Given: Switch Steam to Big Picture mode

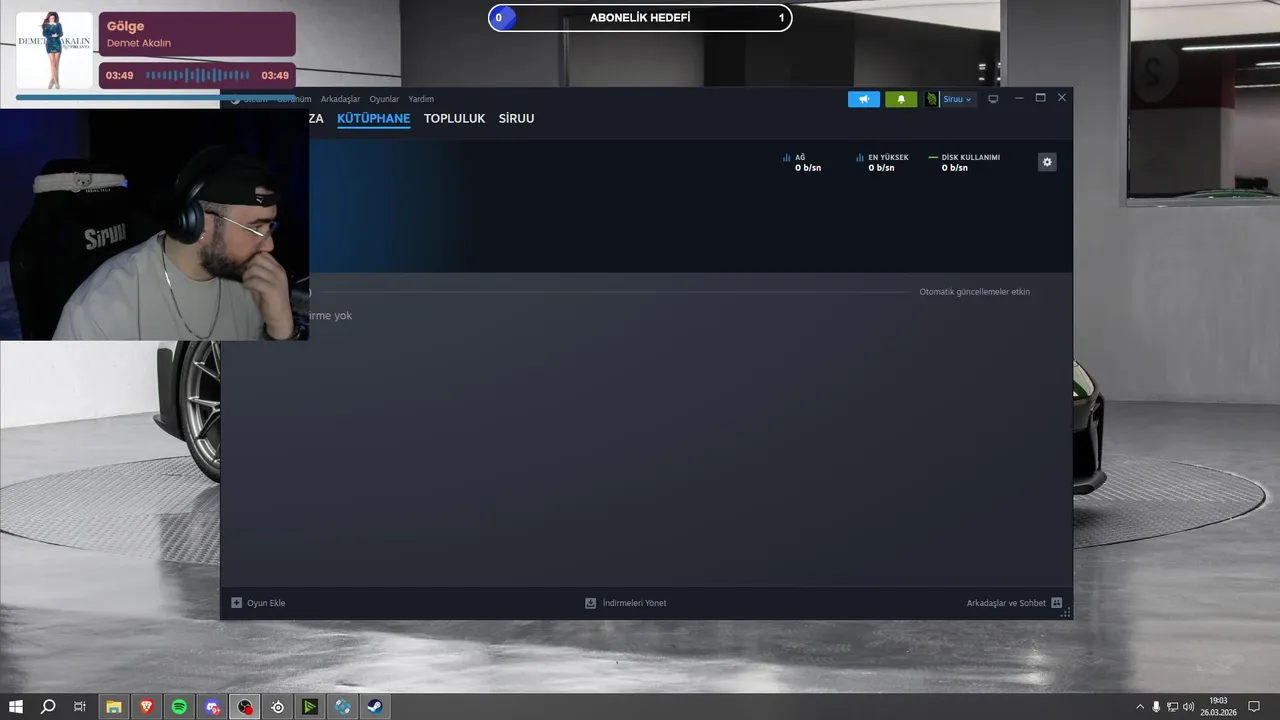Looking at the screenshot, I should [993, 99].
